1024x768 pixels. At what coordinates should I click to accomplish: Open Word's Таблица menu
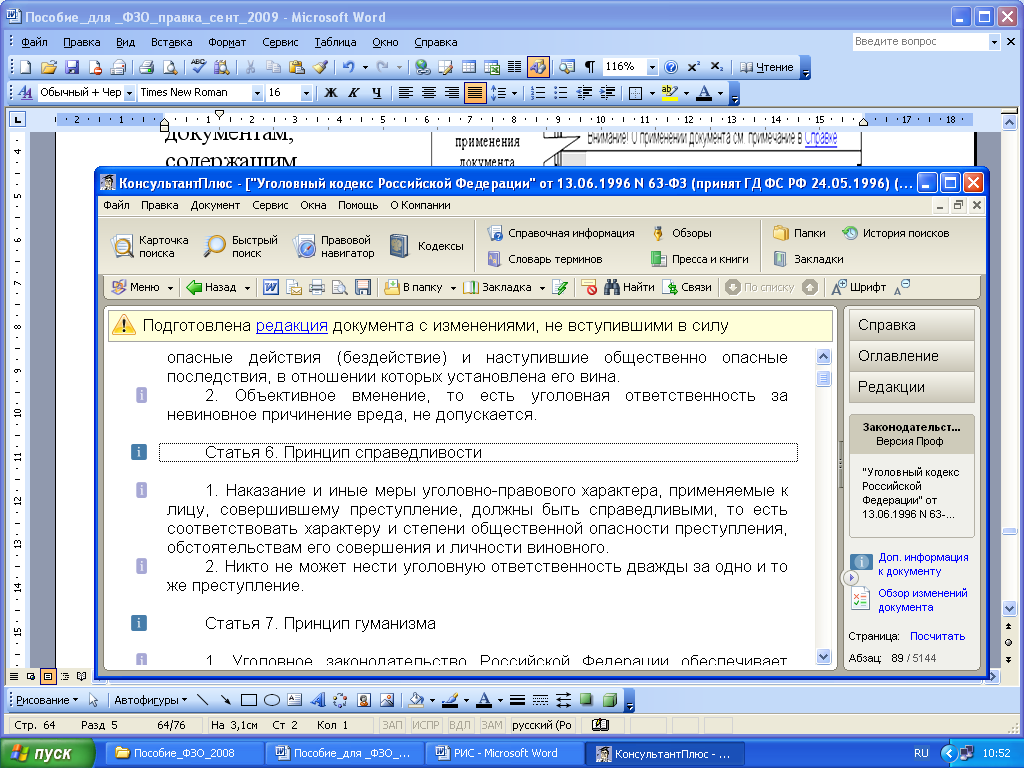pos(335,42)
